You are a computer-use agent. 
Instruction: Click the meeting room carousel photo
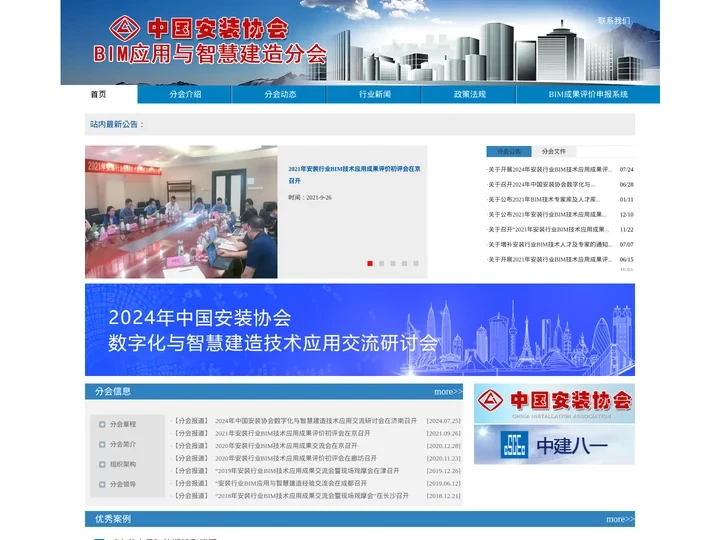[x=181, y=212]
